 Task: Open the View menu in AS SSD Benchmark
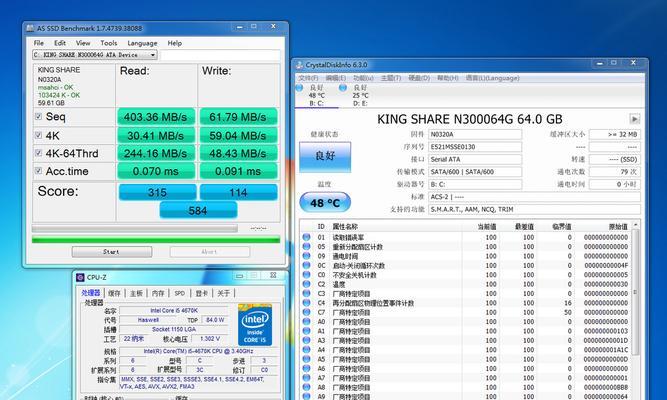[83, 43]
